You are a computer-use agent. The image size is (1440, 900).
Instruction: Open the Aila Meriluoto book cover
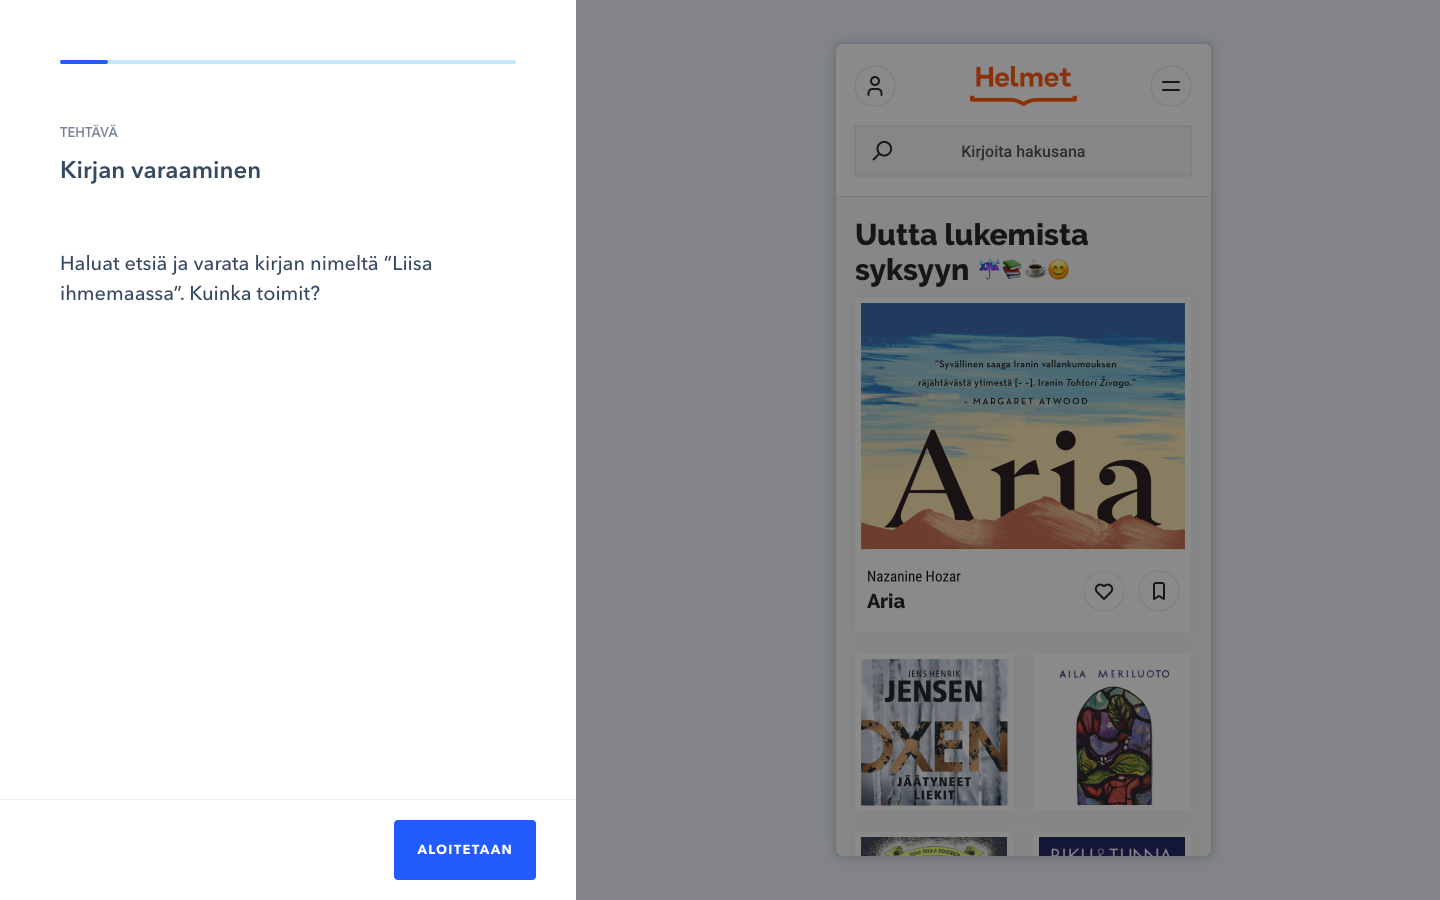[x=1112, y=732]
